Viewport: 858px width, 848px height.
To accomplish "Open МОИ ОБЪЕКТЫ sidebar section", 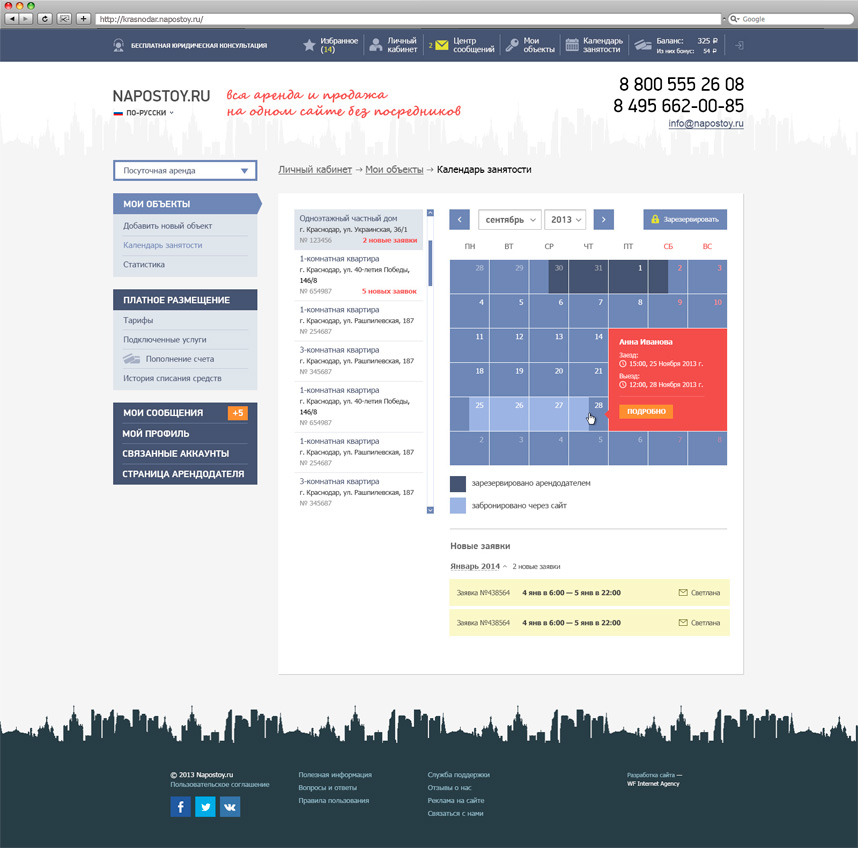I will [186, 204].
